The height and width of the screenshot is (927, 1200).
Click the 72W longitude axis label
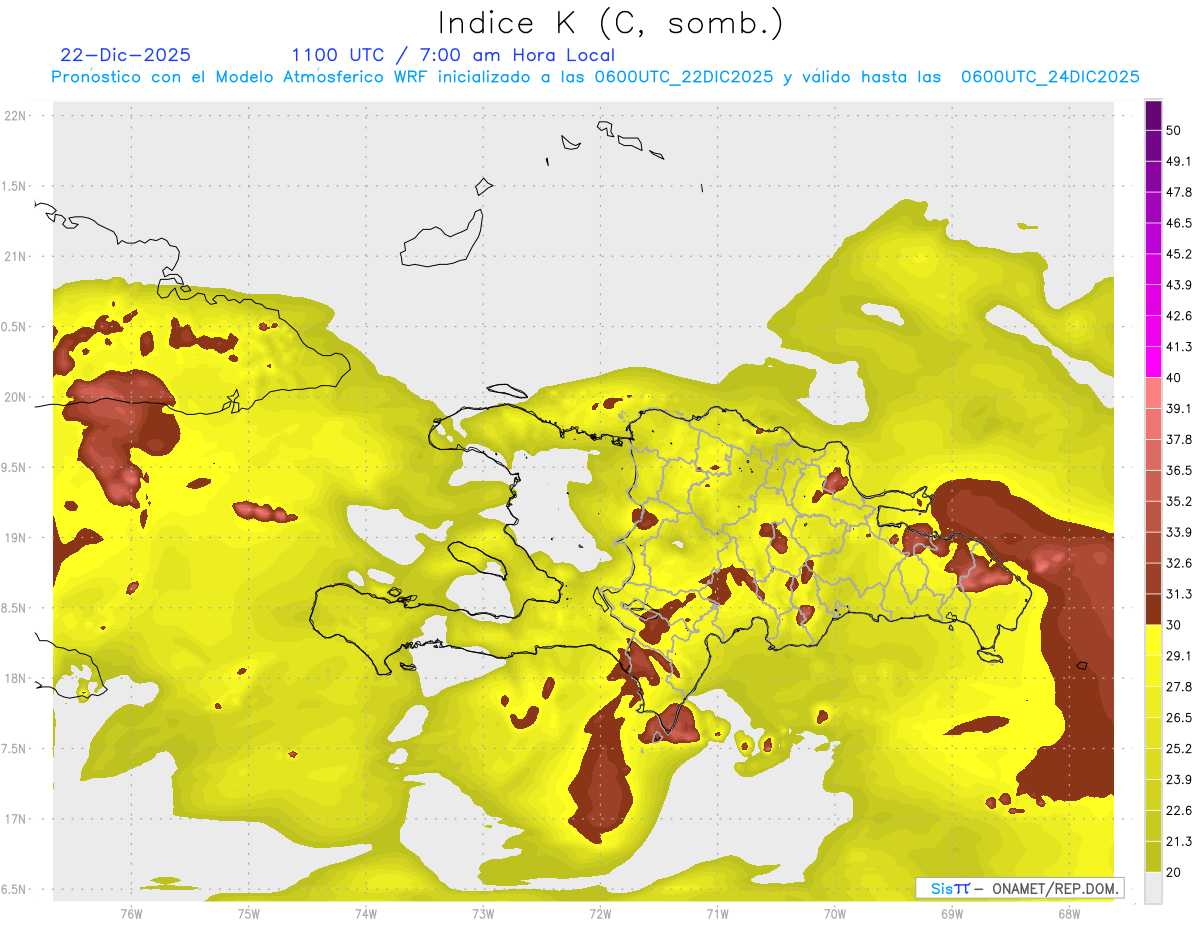[x=600, y=913]
